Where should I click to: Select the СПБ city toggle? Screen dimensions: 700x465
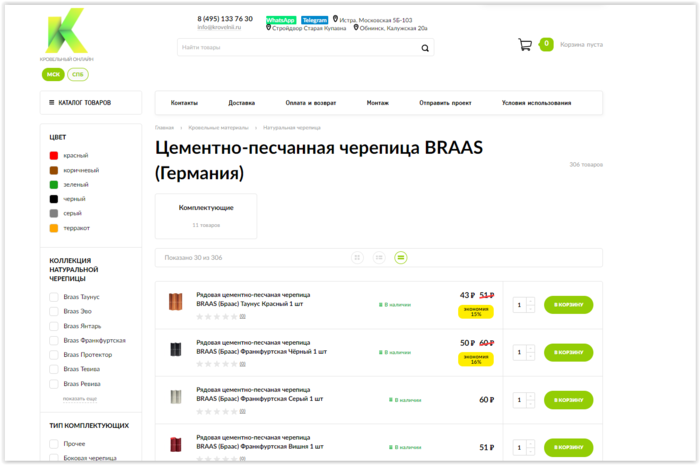coord(78,75)
